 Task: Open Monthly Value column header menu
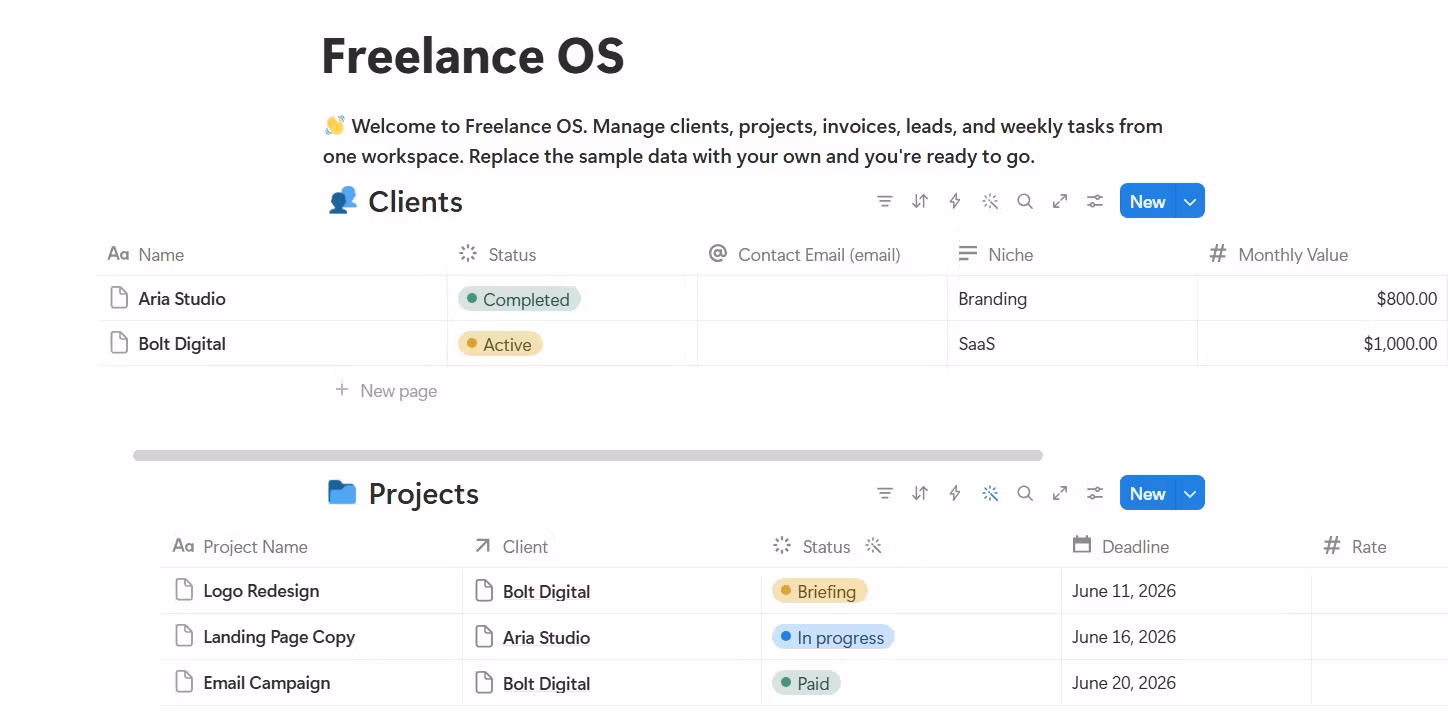pyautogui.click(x=1322, y=254)
